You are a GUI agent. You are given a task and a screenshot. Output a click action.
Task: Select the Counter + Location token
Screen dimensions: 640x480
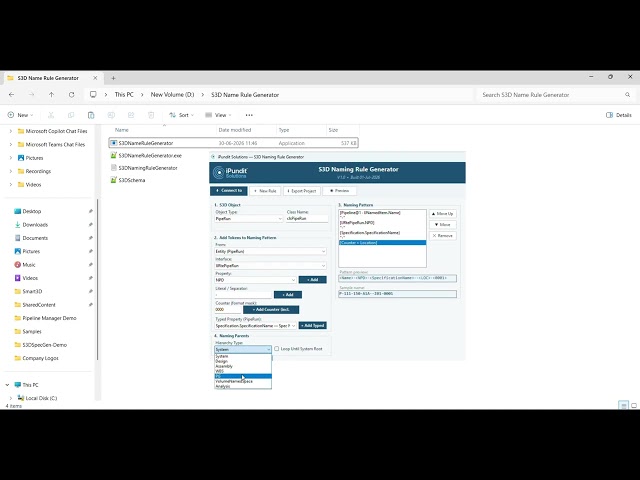382,242
